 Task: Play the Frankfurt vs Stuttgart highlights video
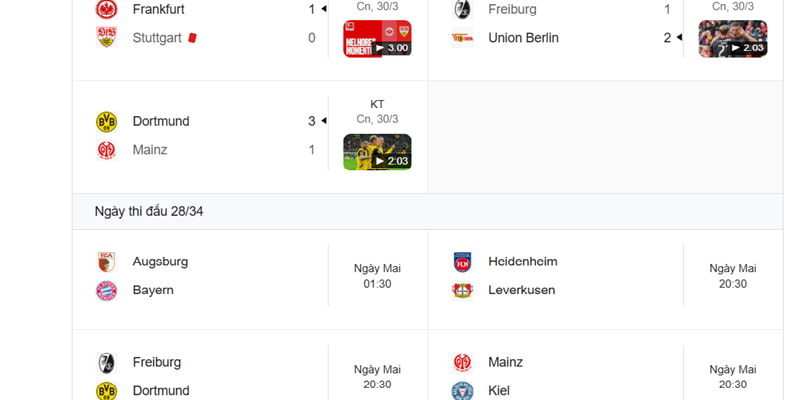point(377,39)
